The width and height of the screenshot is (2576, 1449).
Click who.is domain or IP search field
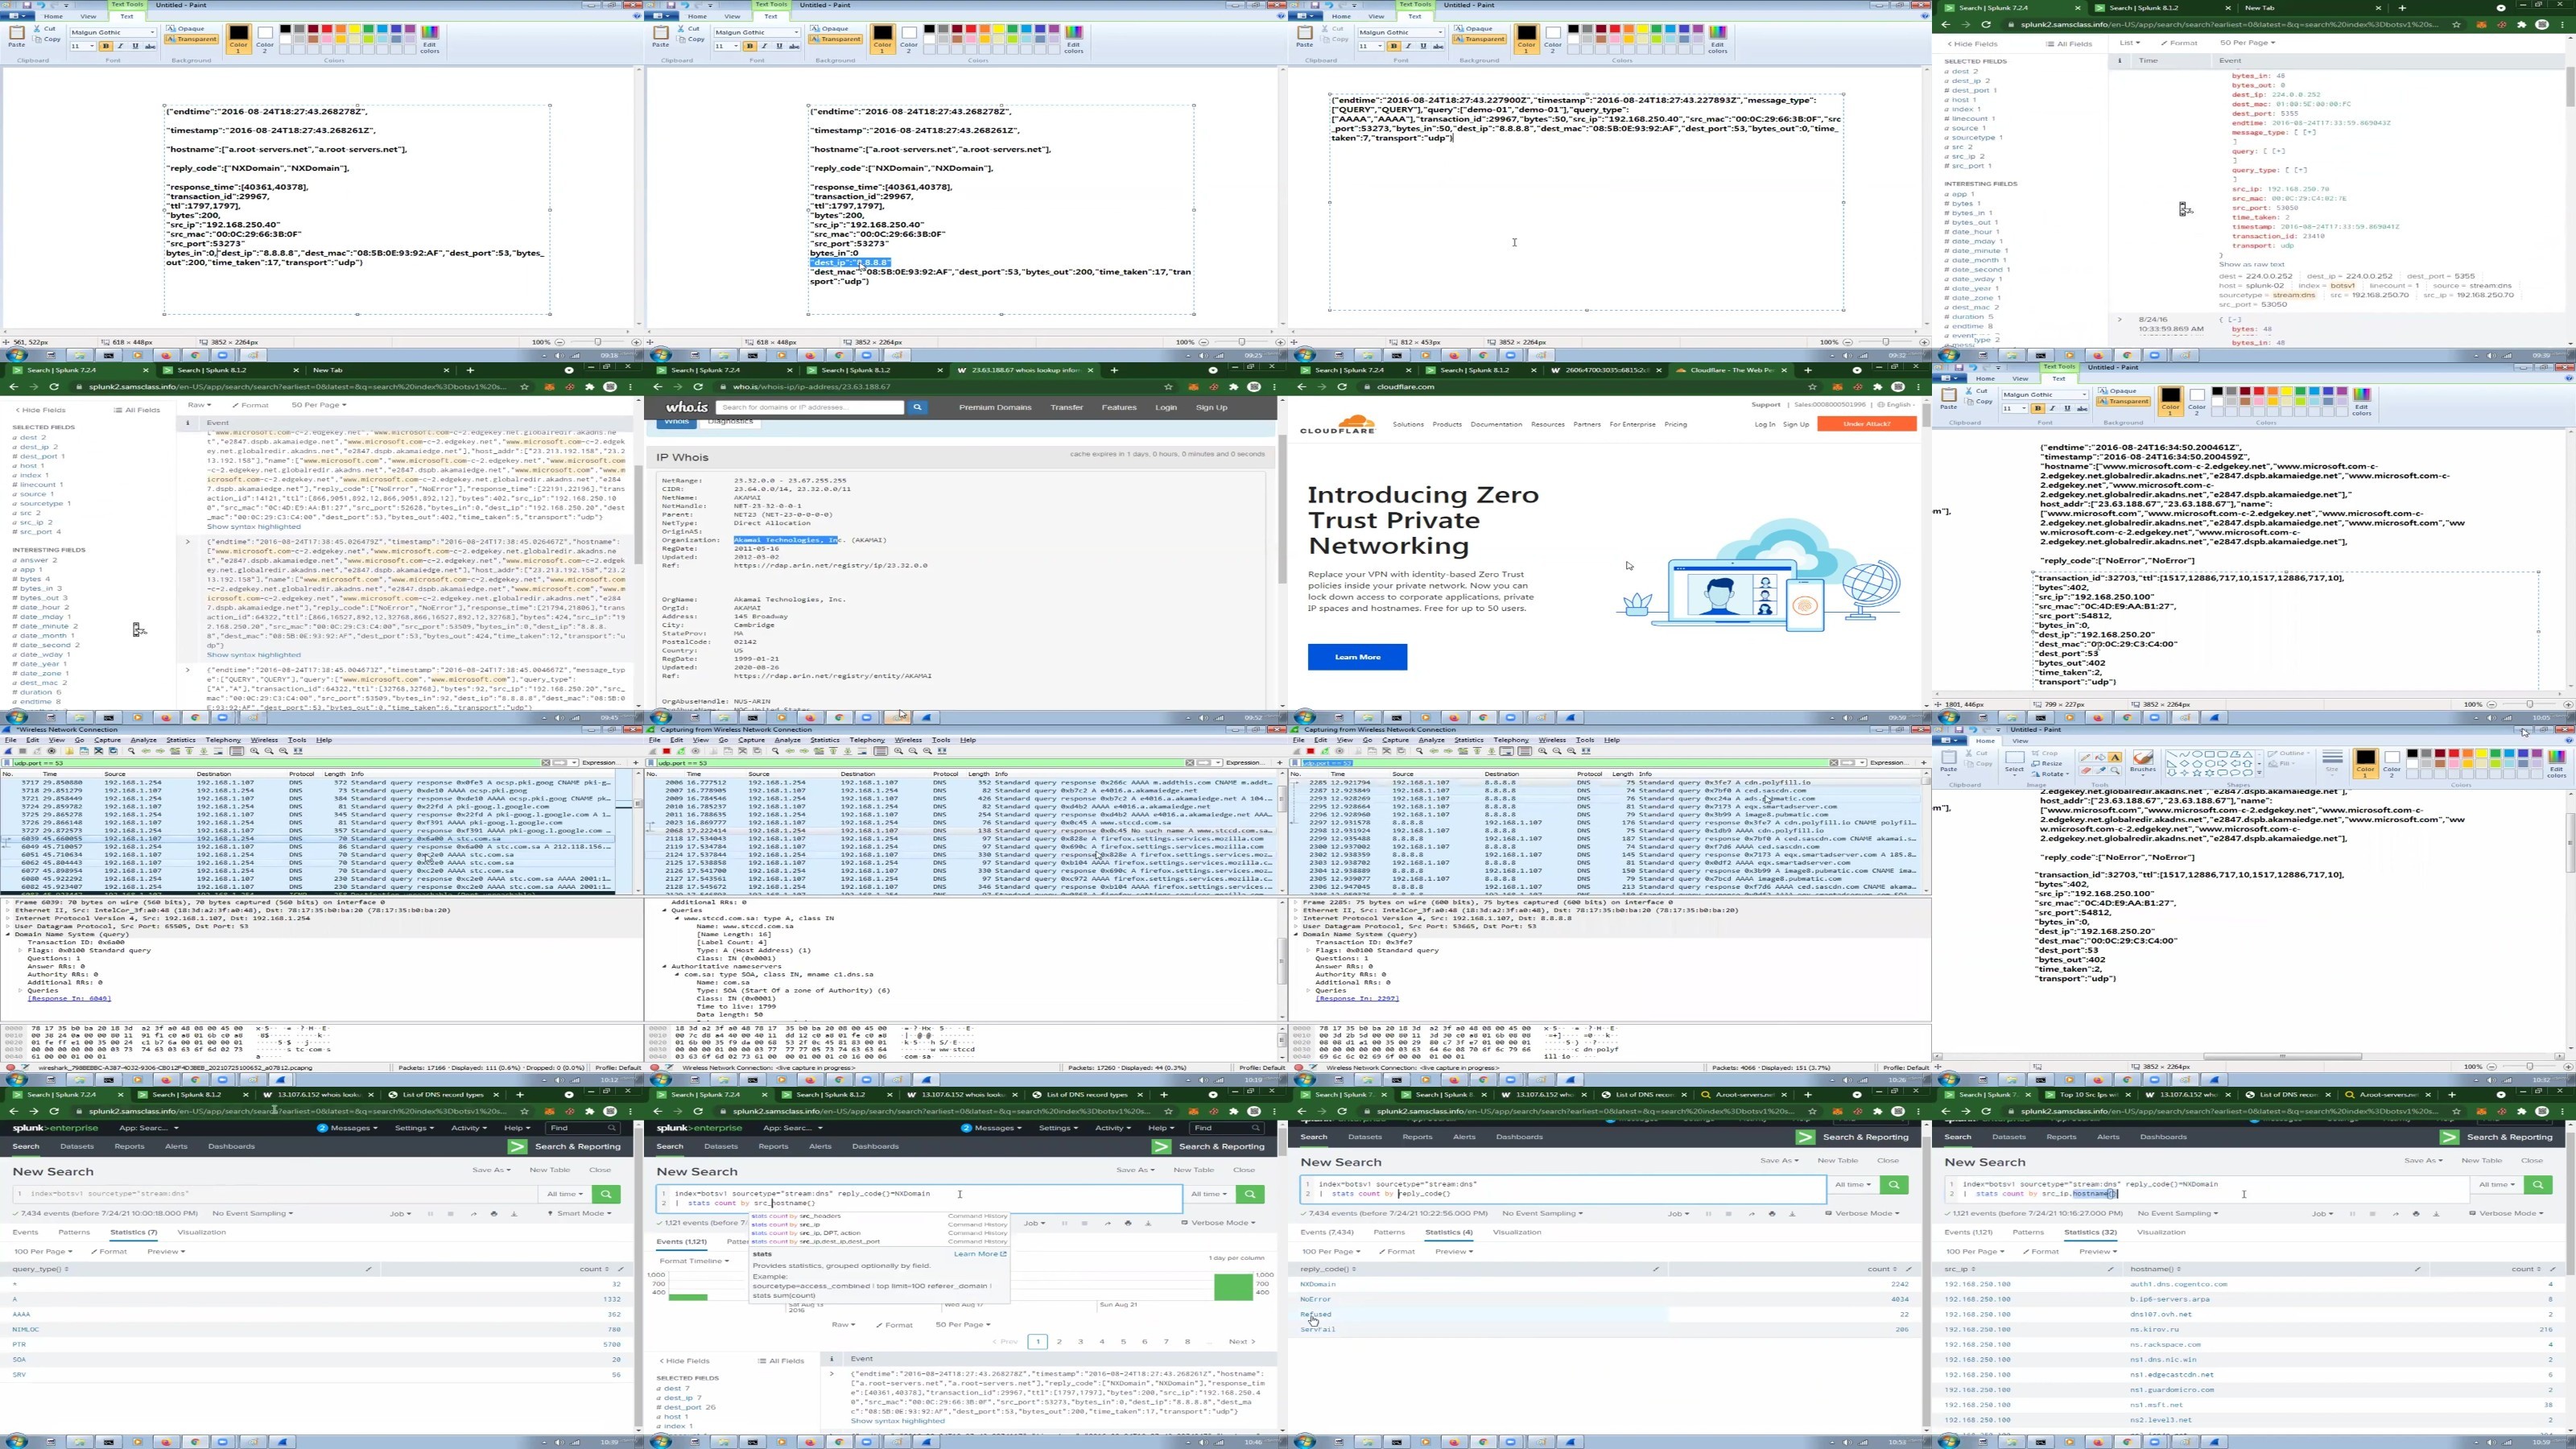tap(810, 407)
